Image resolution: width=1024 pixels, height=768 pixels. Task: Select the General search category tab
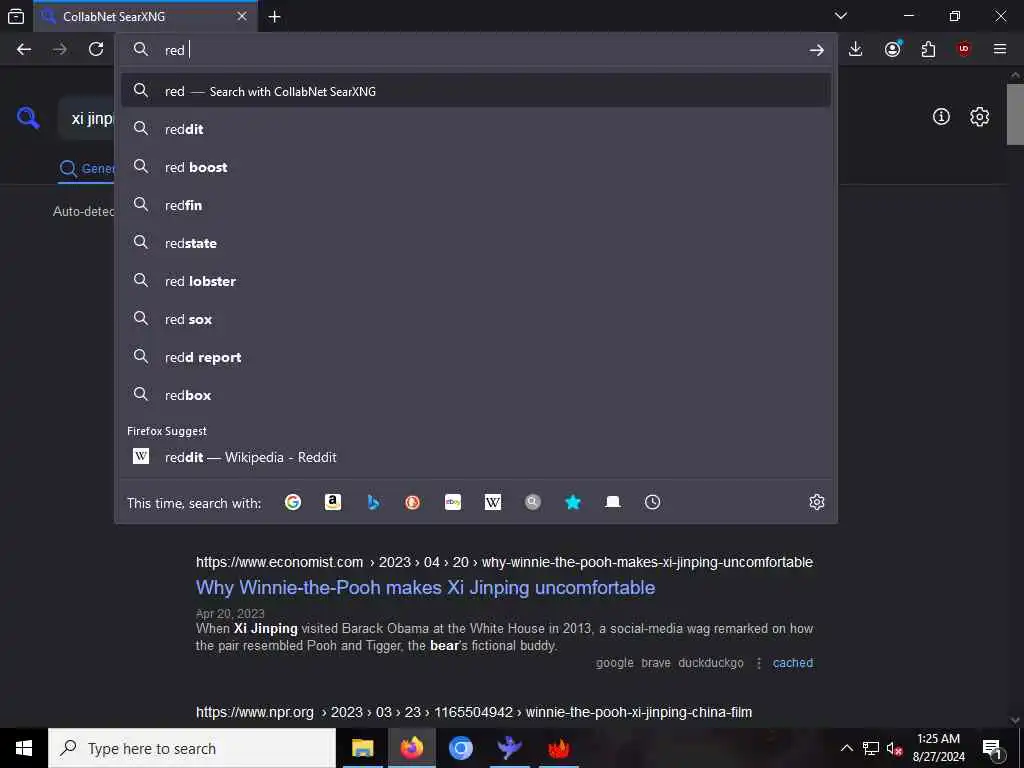point(88,168)
